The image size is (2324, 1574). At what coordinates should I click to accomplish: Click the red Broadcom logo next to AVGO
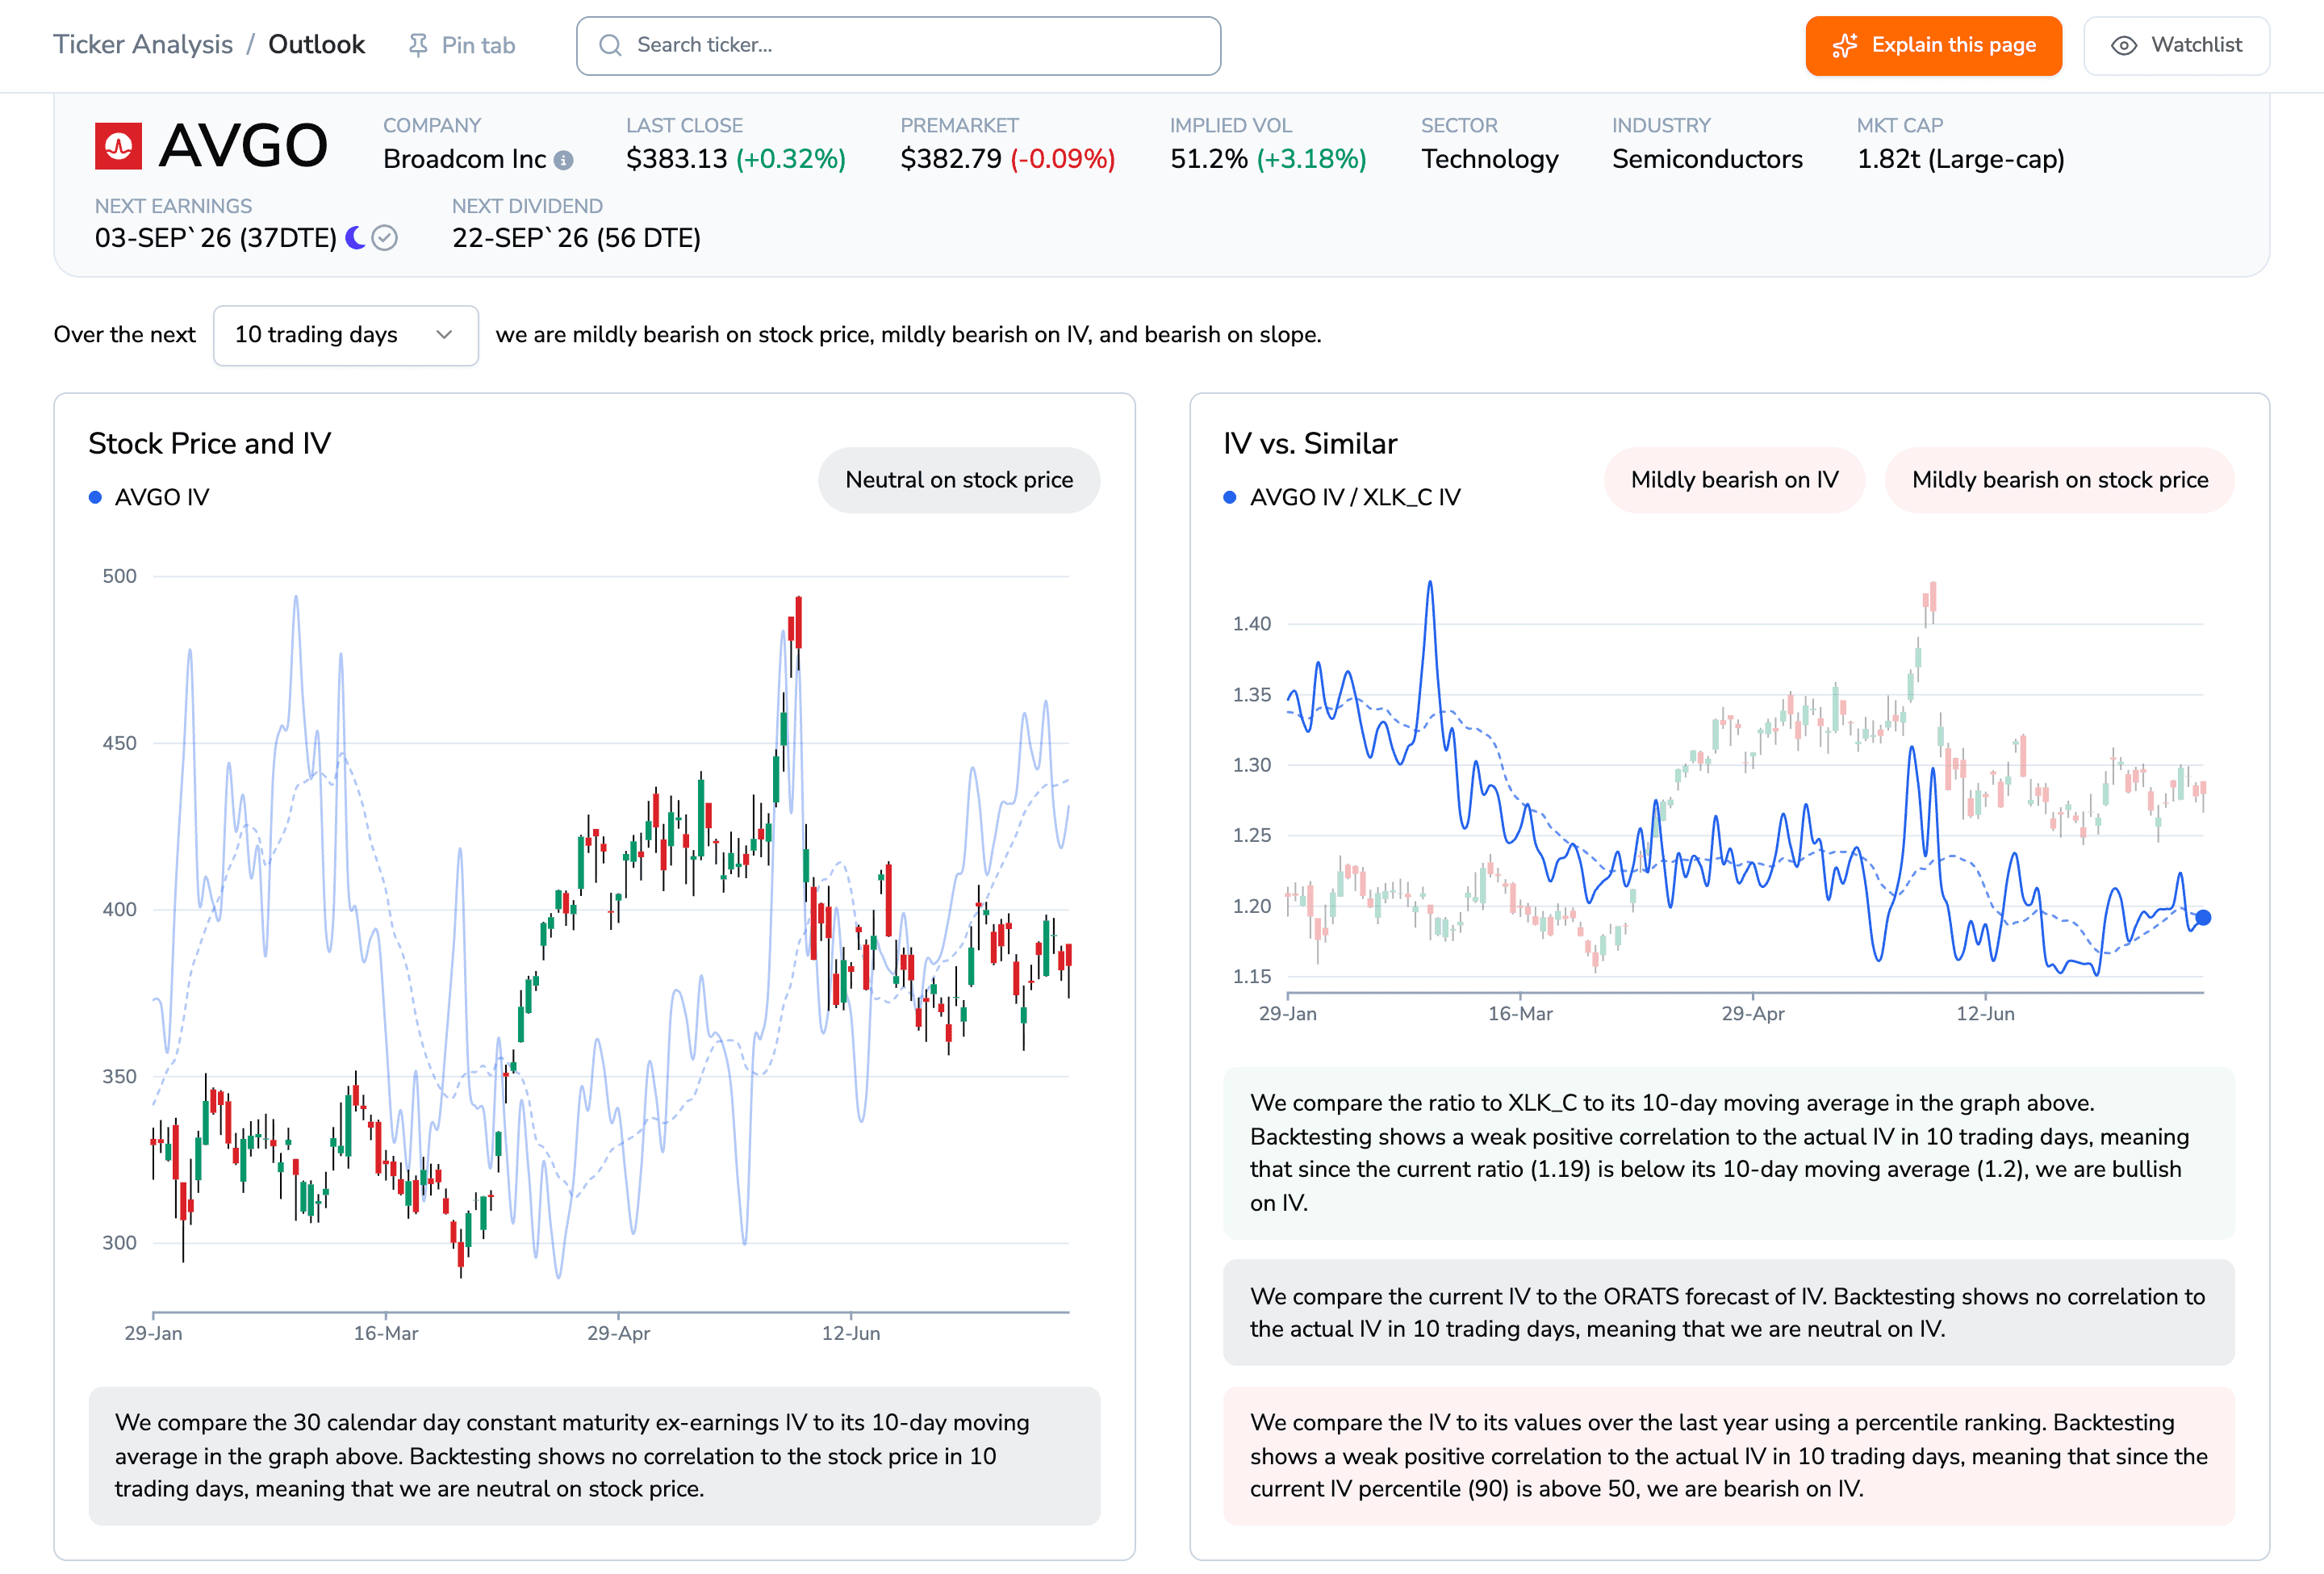[x=118, y=146]
